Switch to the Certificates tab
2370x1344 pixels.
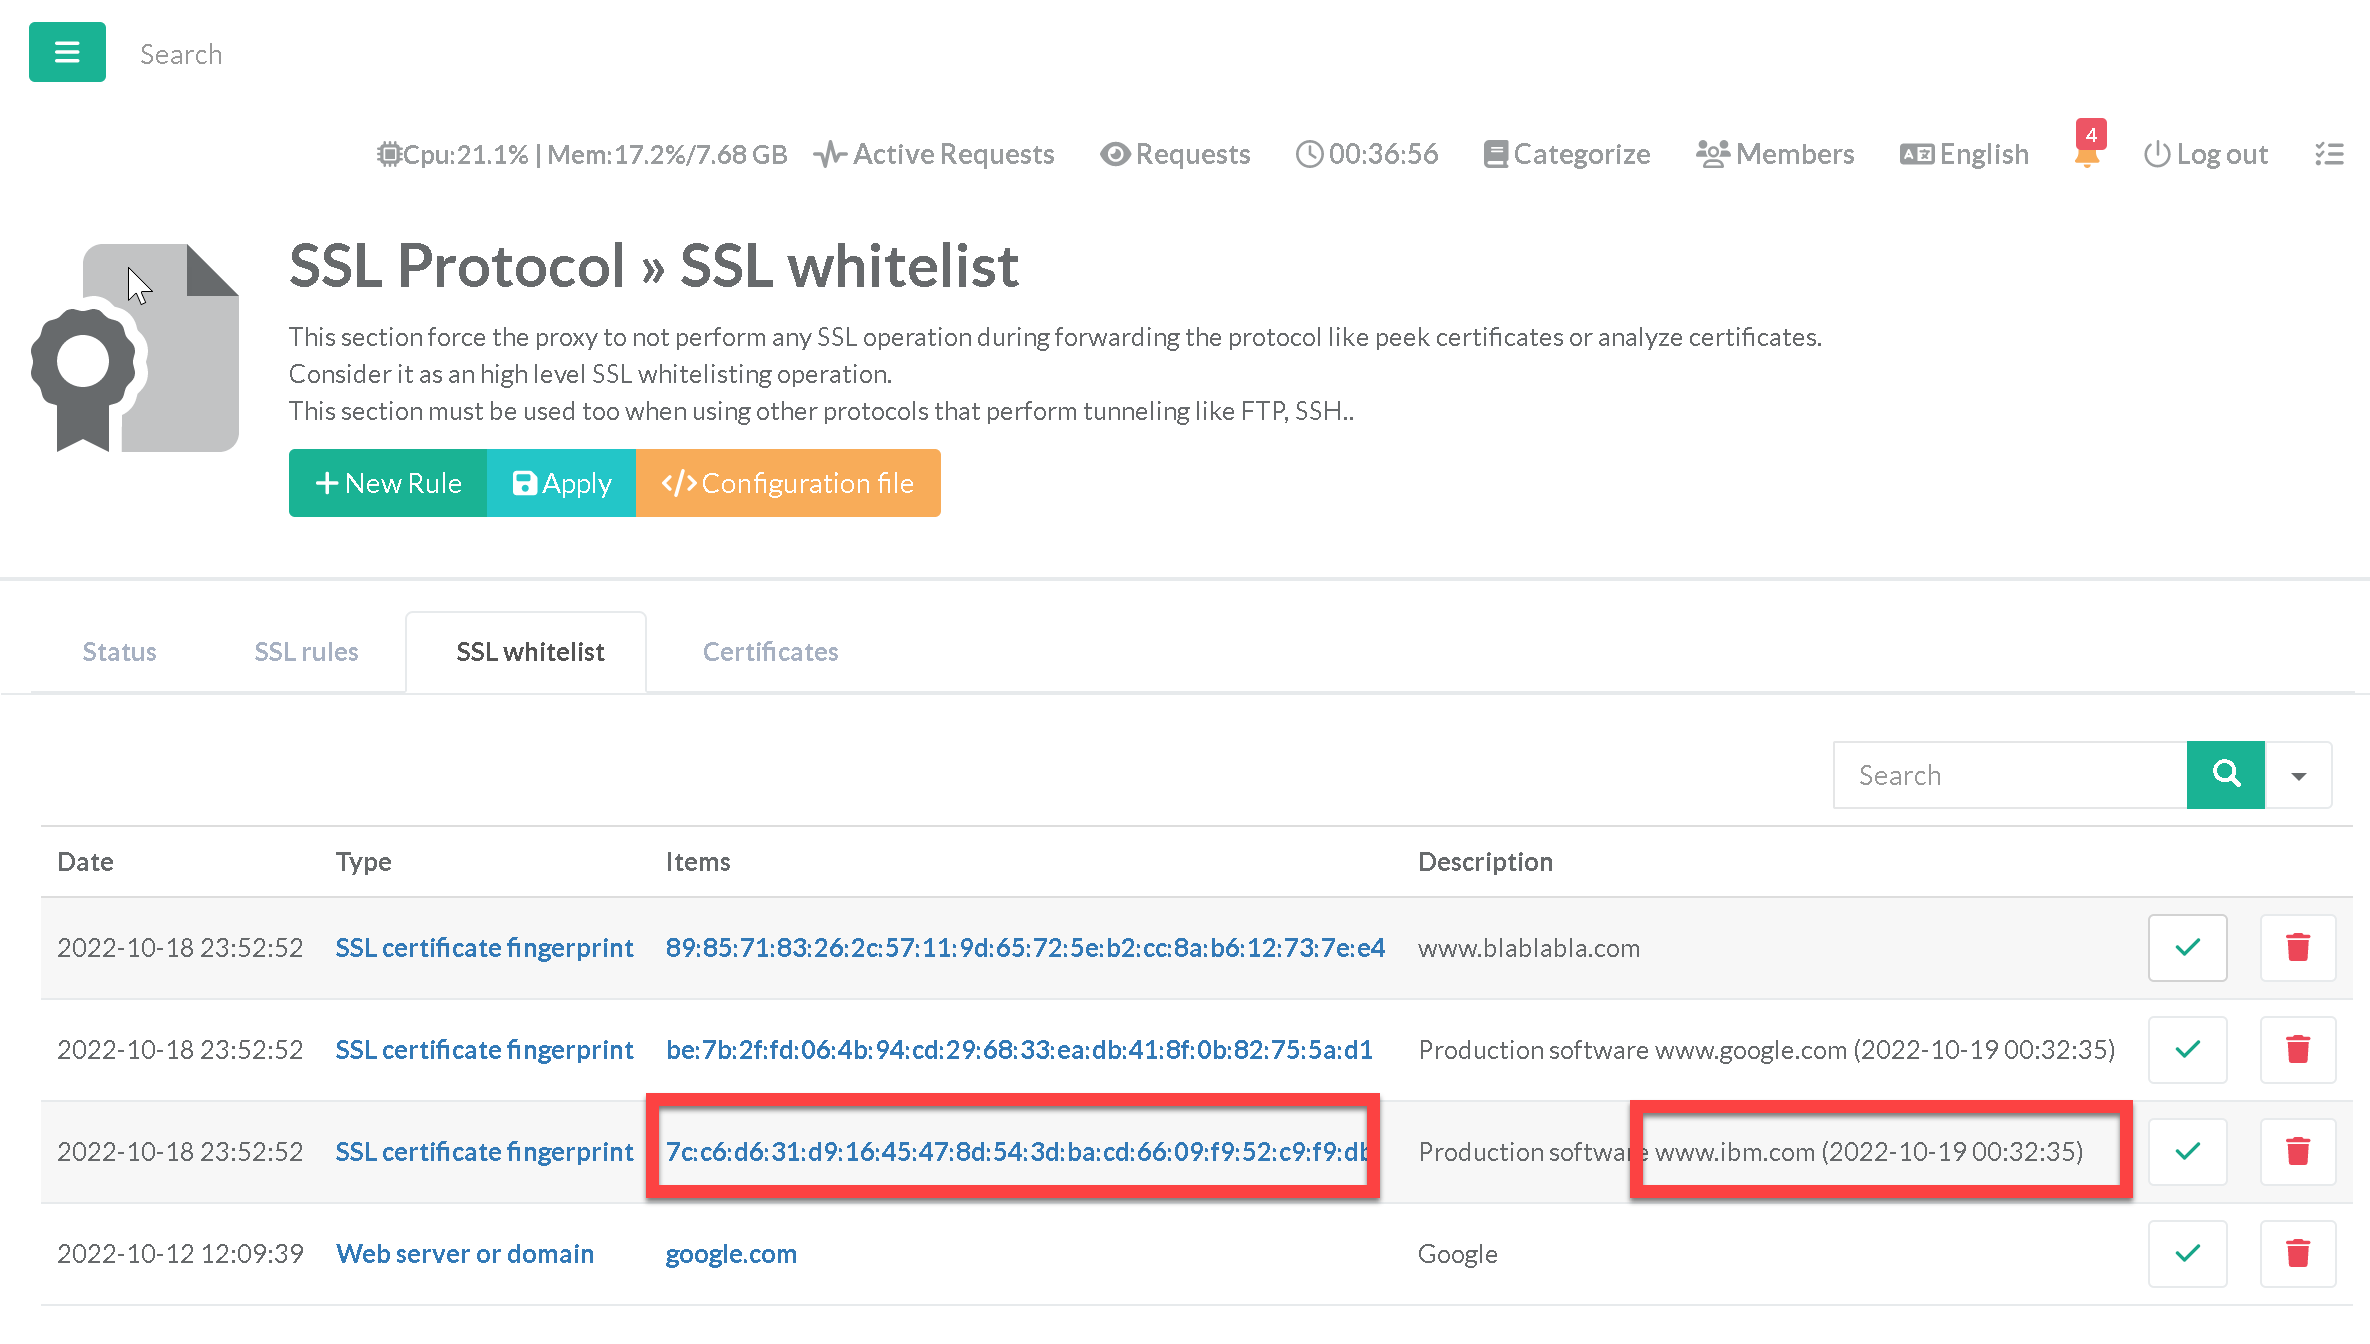[x=770, y=651]
